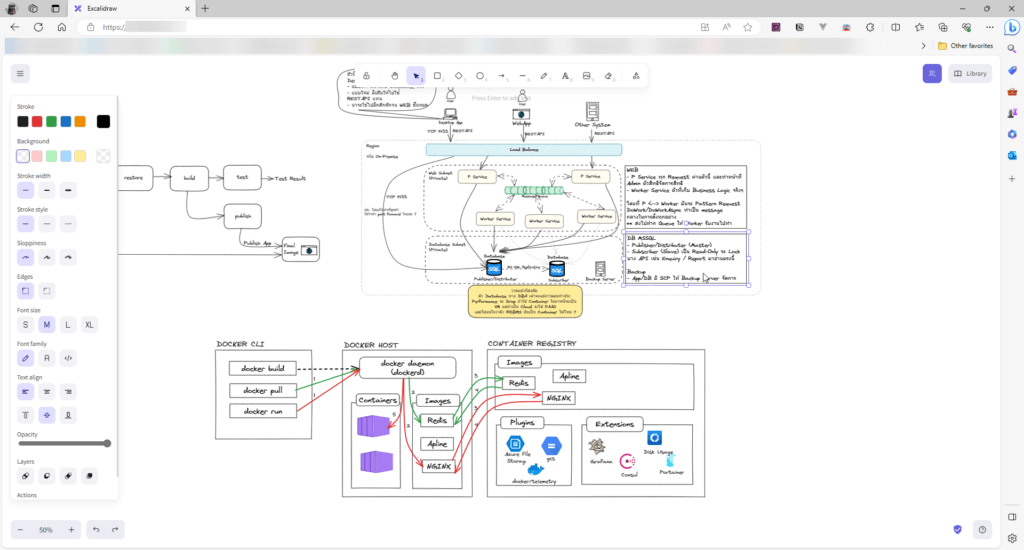Image resolution: width=1024 pixels, height=550 pixels.
Task: Set sloppiness to artist
Action: click(x=46, y=257)
